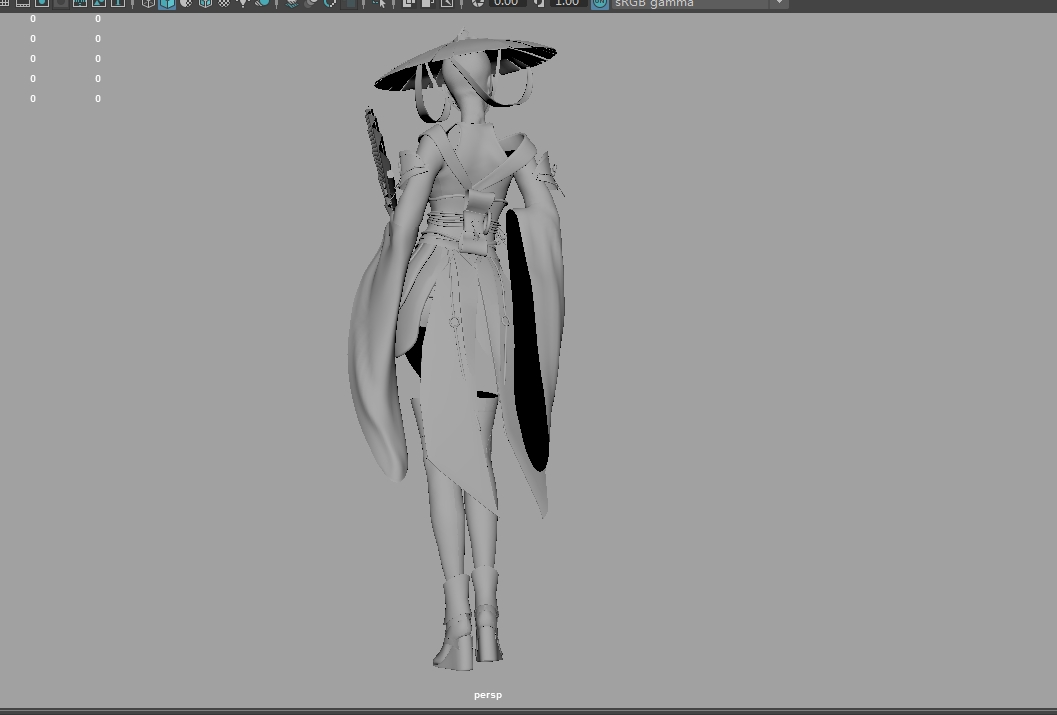Click the smooth shade all icon
This screenshot has height=715, width=1057.
[166, 4]
